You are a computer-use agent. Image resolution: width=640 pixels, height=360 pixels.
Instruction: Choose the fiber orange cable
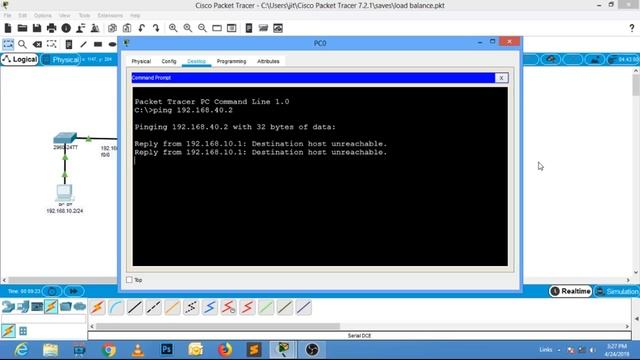pyautogui.click(x=172, y=307)
